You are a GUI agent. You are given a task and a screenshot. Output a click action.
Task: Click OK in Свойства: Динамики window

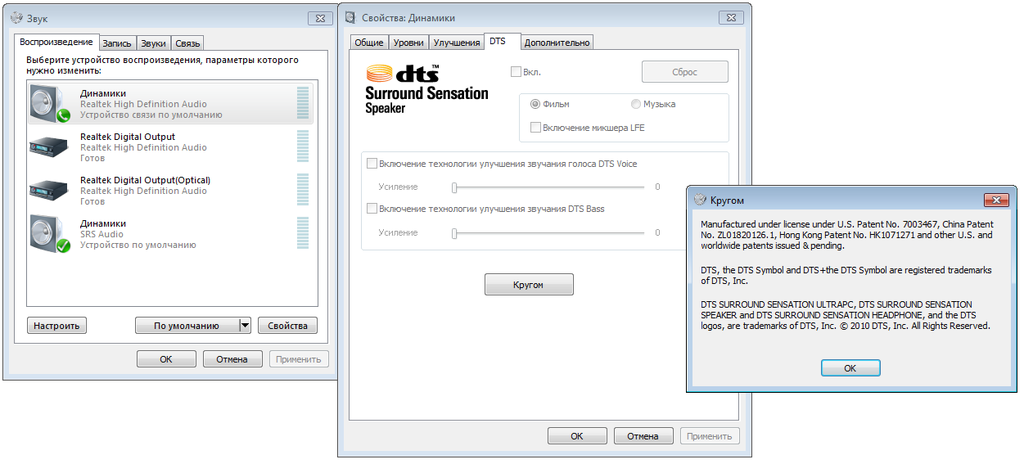coord(577,436)
